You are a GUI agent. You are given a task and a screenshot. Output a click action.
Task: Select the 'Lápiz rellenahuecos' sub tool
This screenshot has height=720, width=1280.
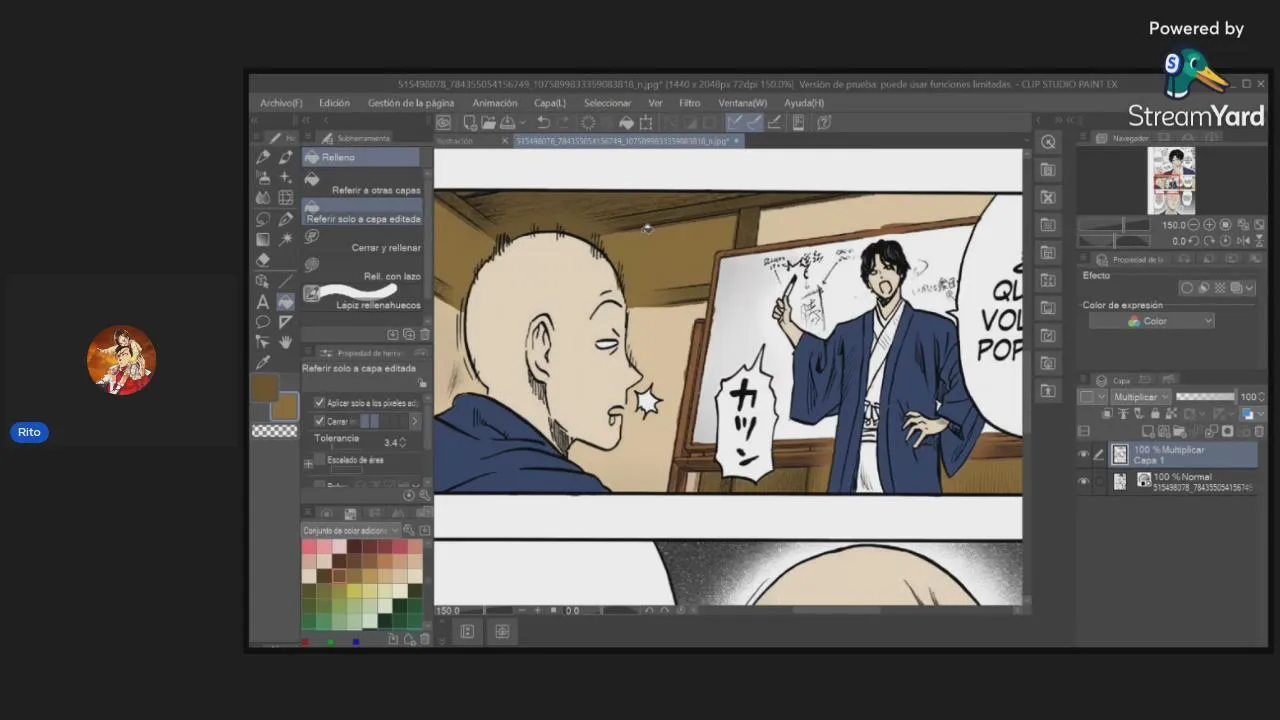[x=362, y=296]
